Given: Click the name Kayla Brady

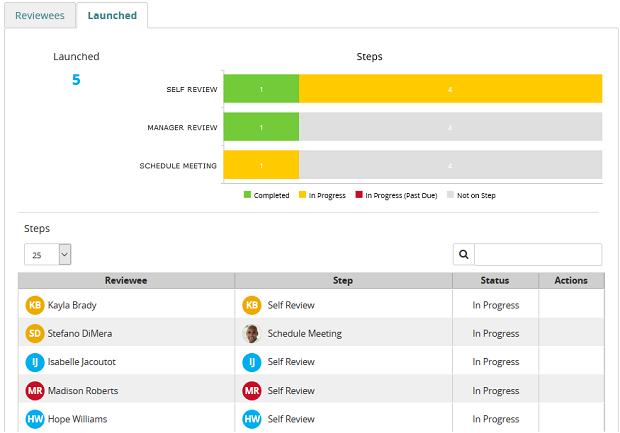Looking at the screenshot, I should click(x=72, y=305).
